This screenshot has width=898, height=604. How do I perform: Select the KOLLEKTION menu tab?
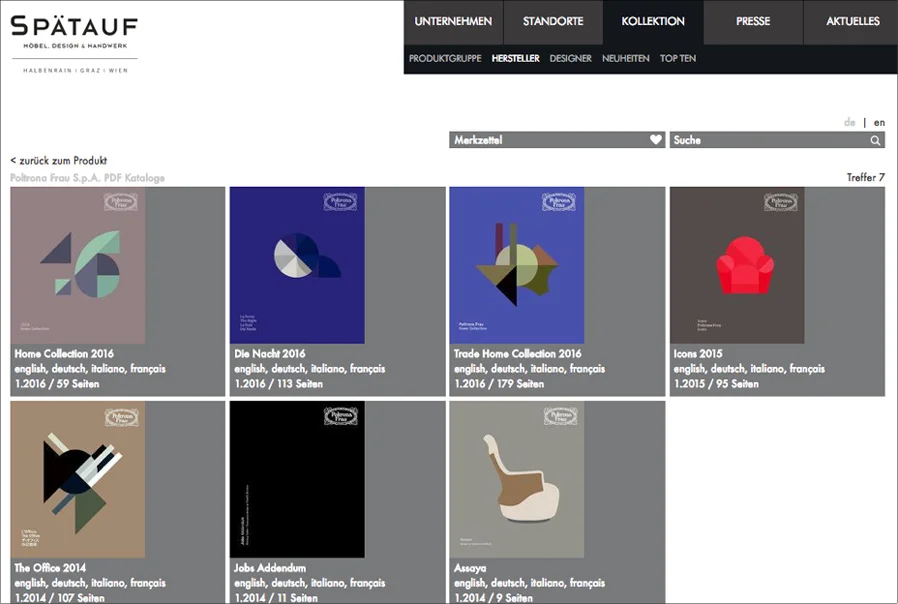point(653,22)
